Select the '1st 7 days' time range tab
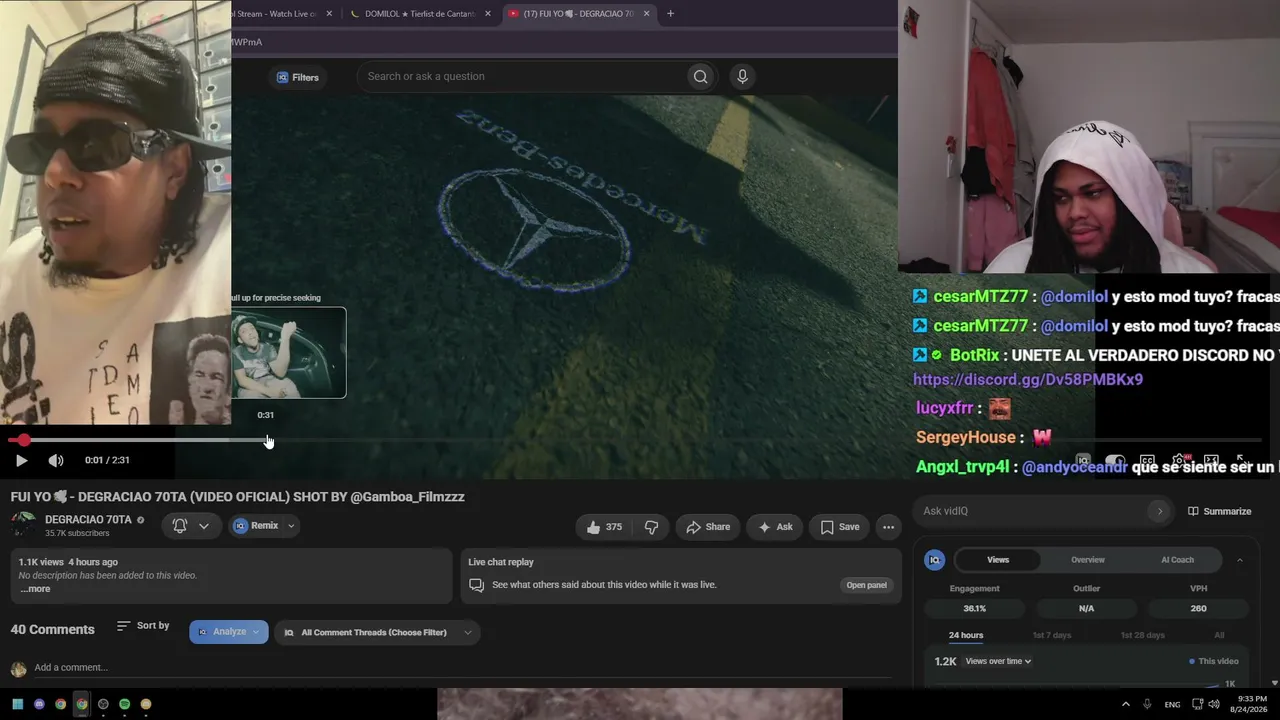The image size is (1280, 720). pyautogui.click(x=1051, y=635)
